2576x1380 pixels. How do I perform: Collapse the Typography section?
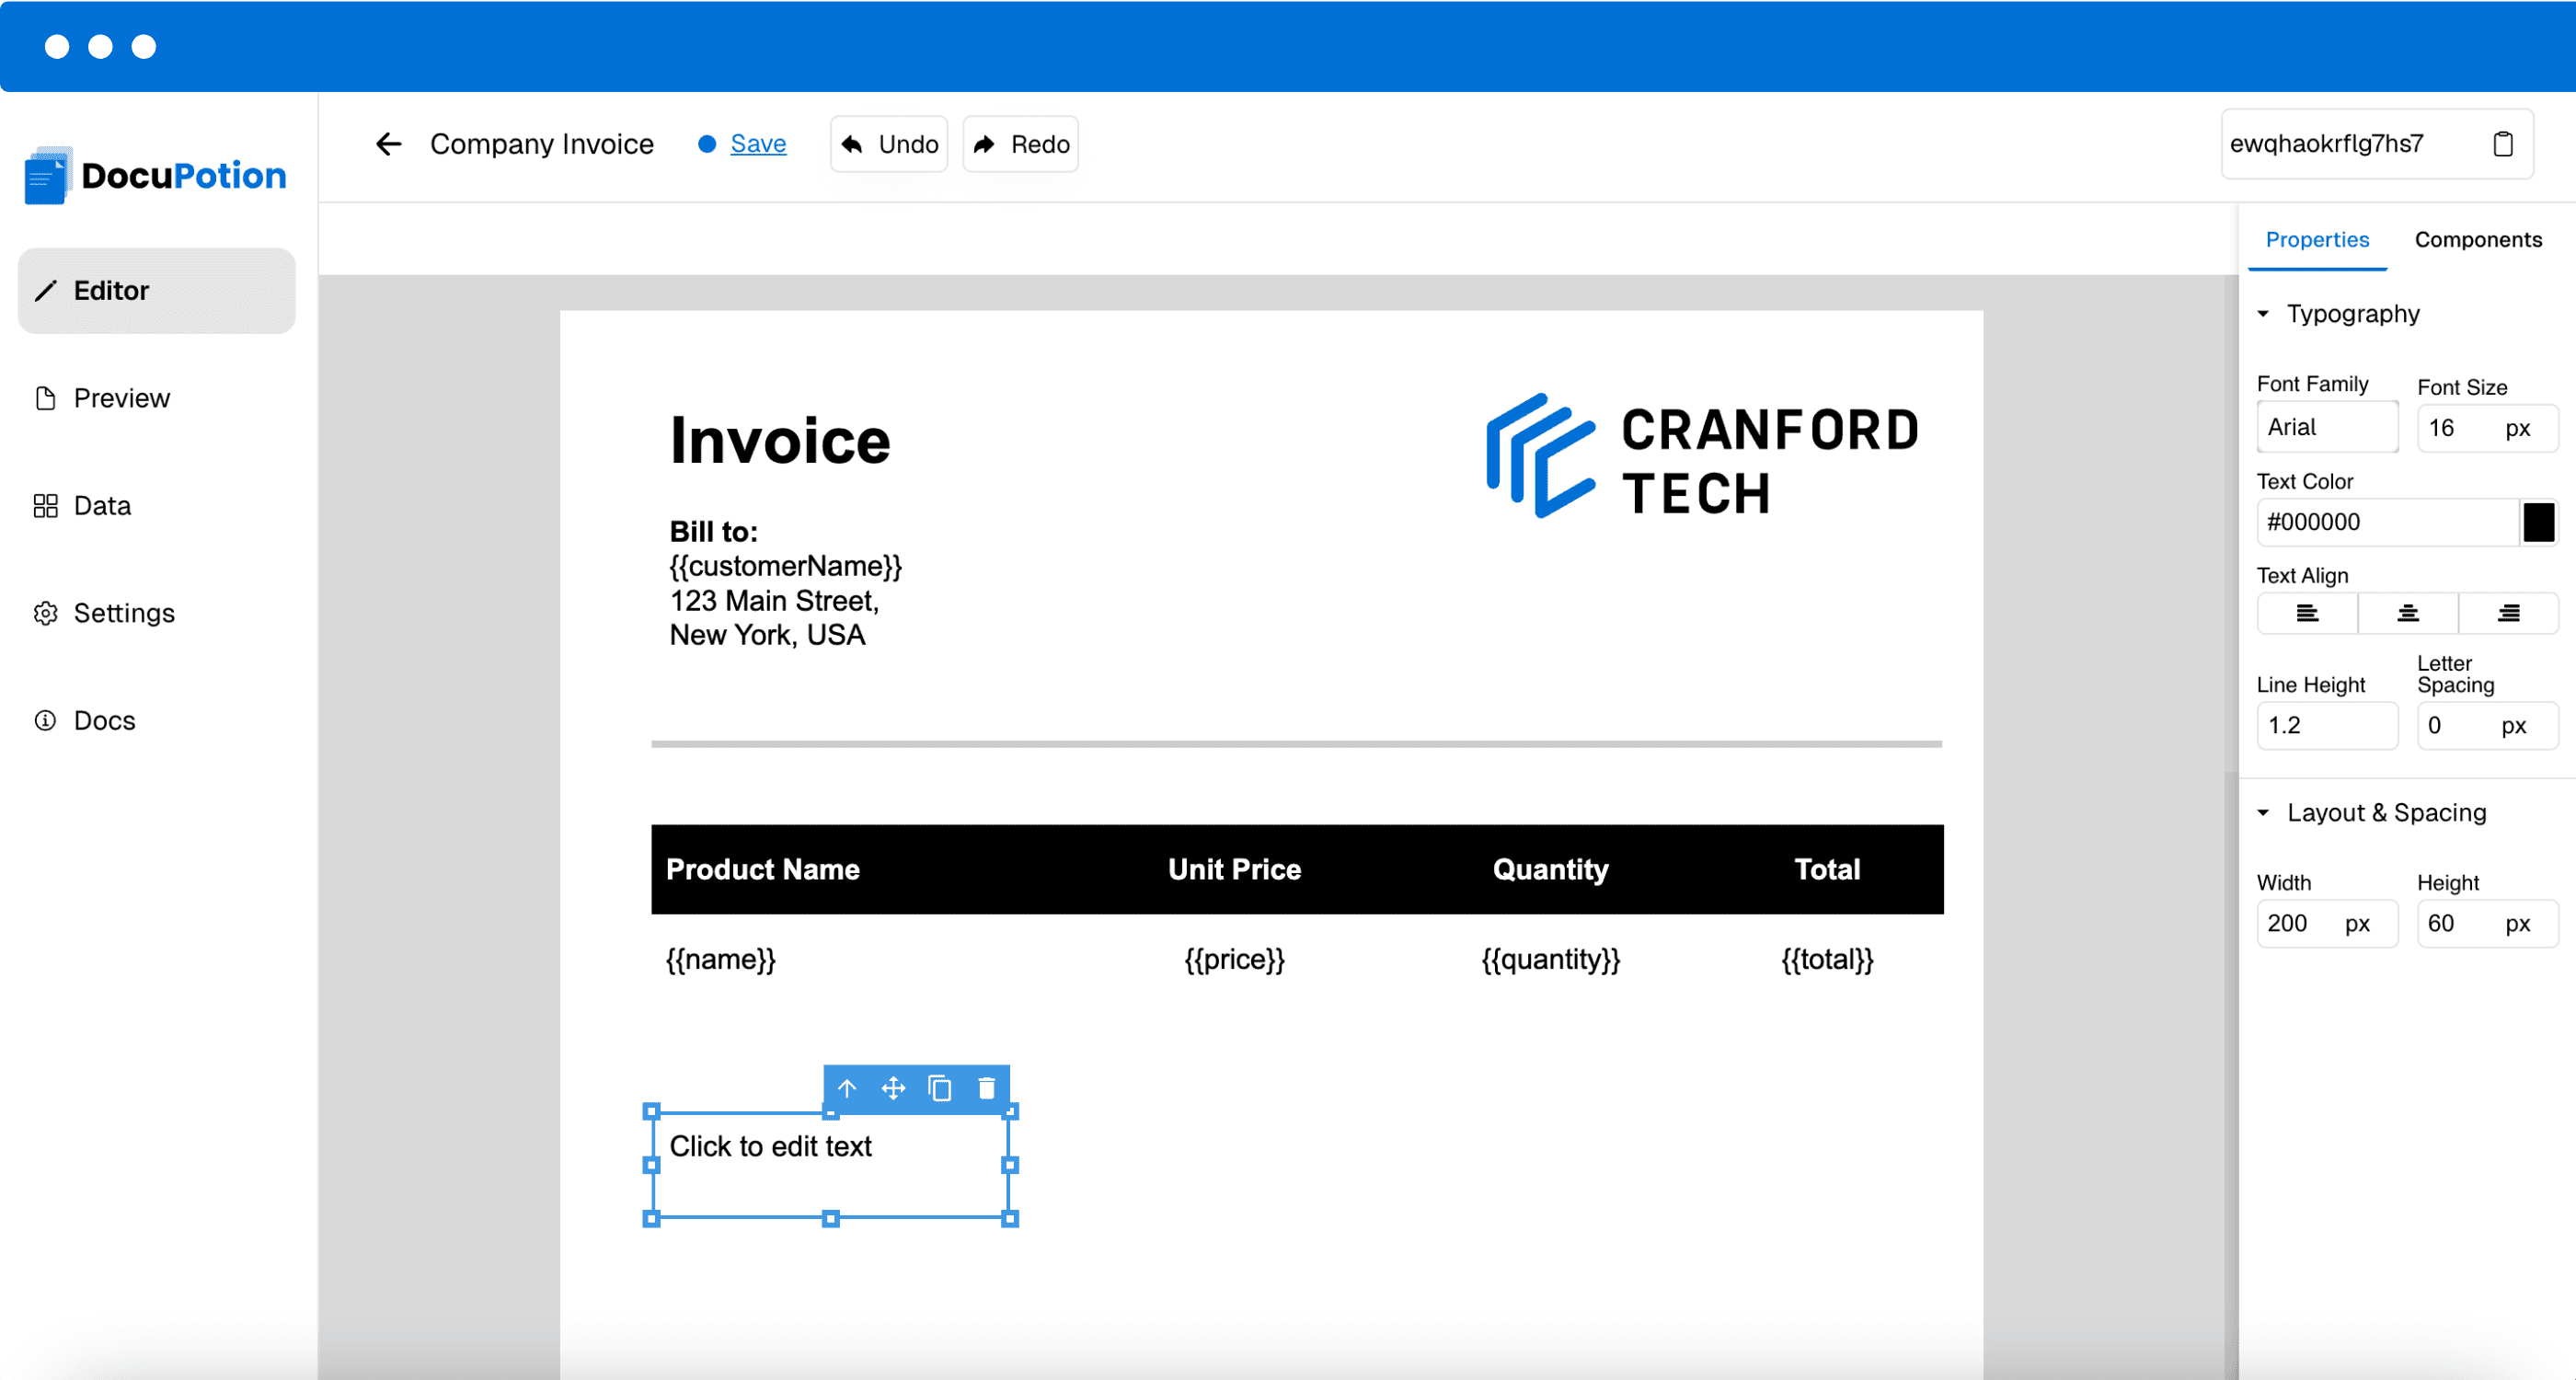point(2263,314)
